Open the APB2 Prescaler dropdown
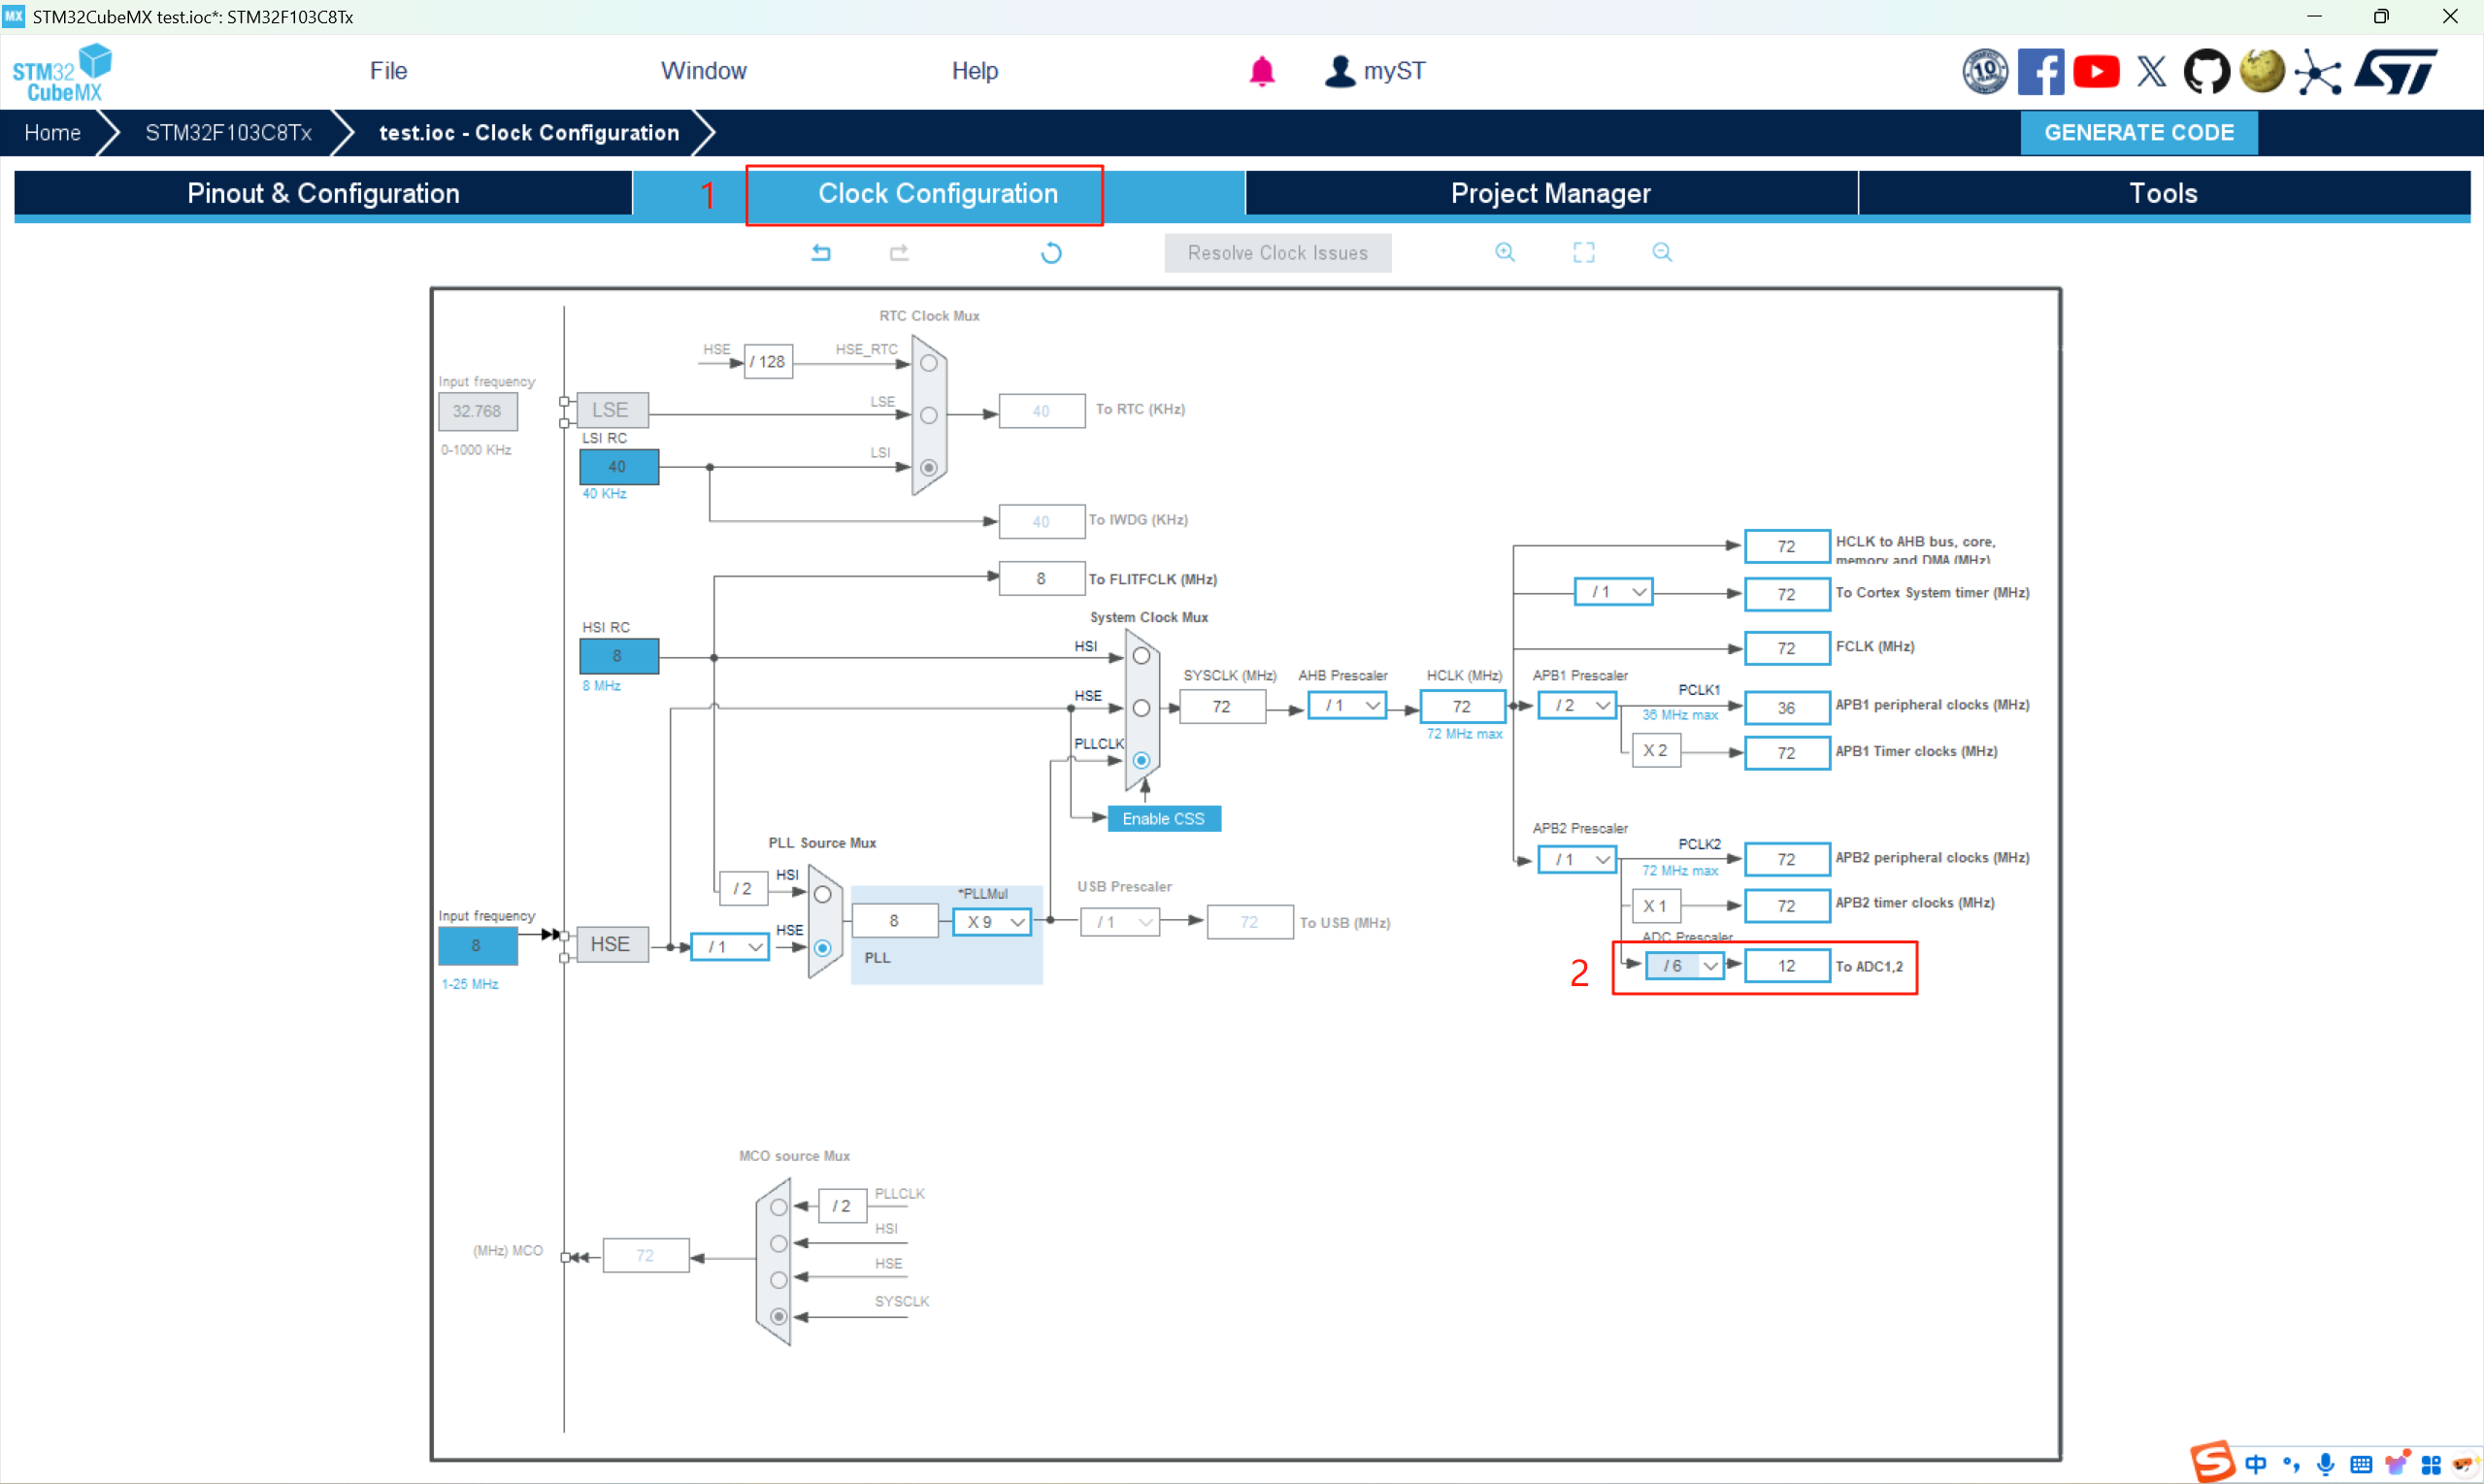 1577,859
